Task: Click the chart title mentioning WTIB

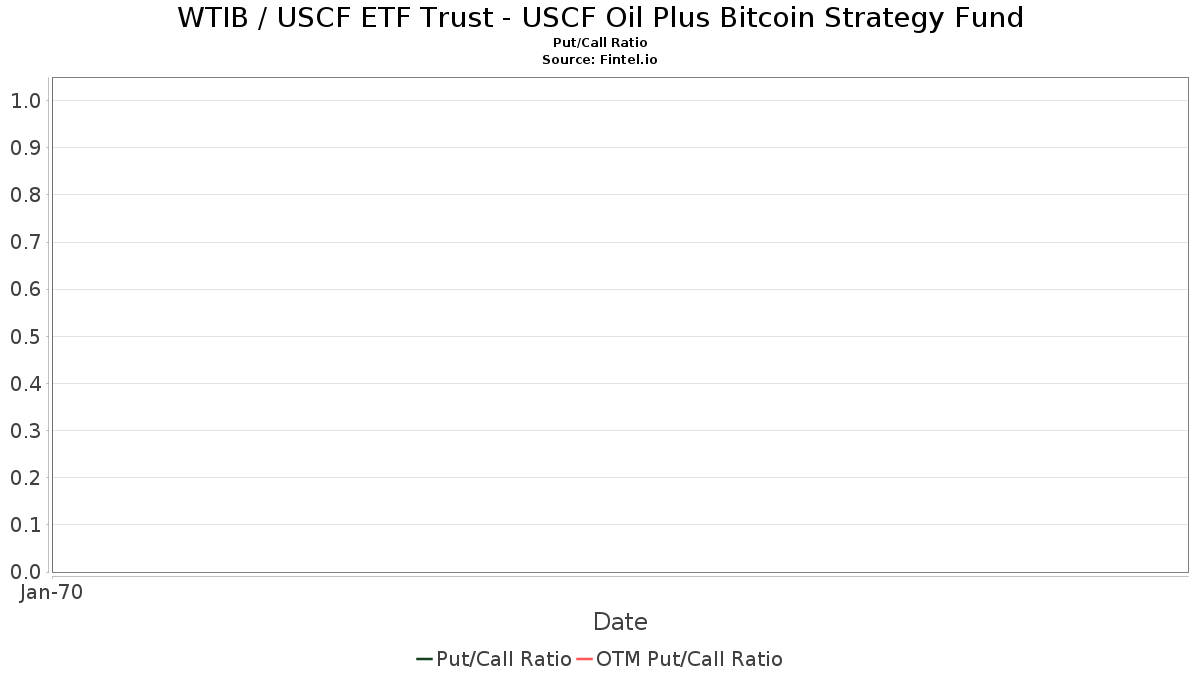Action: click(x=600, y=18)
